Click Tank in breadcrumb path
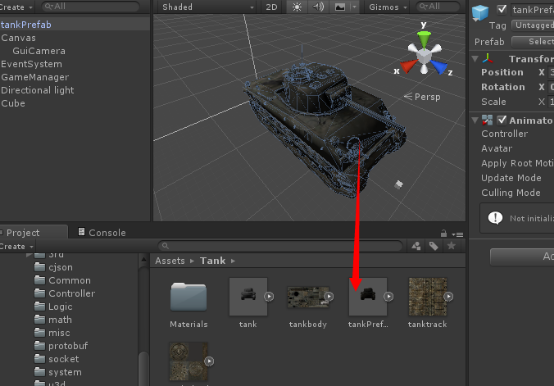 [x=212, y=261]
